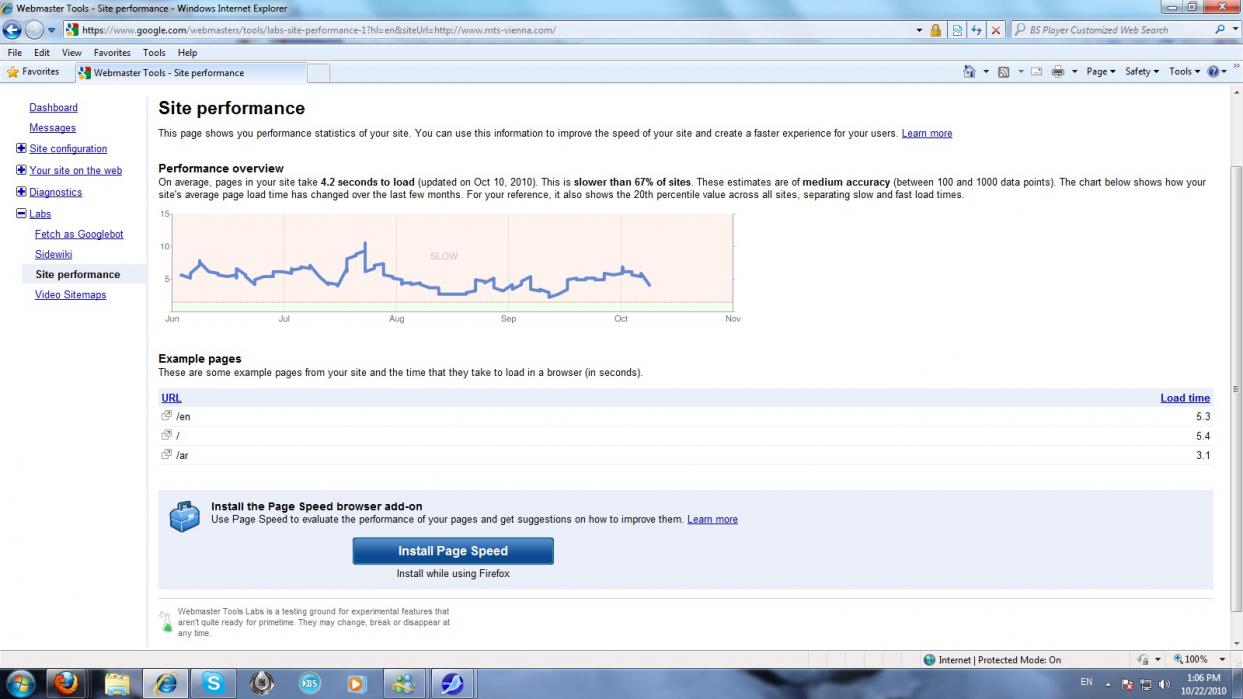Click the Page Speed toolbox icon

coord(184,516)
